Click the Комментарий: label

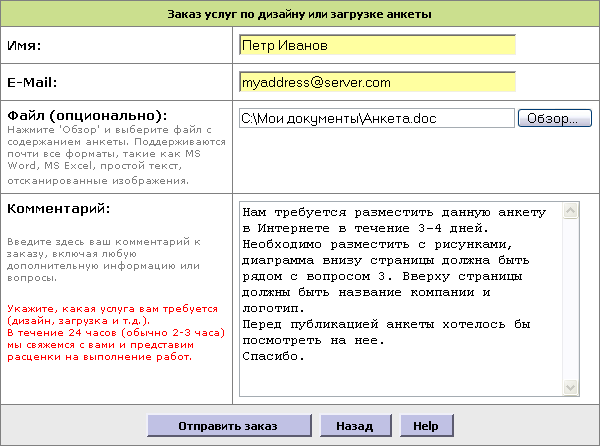[x=59, y=209]
